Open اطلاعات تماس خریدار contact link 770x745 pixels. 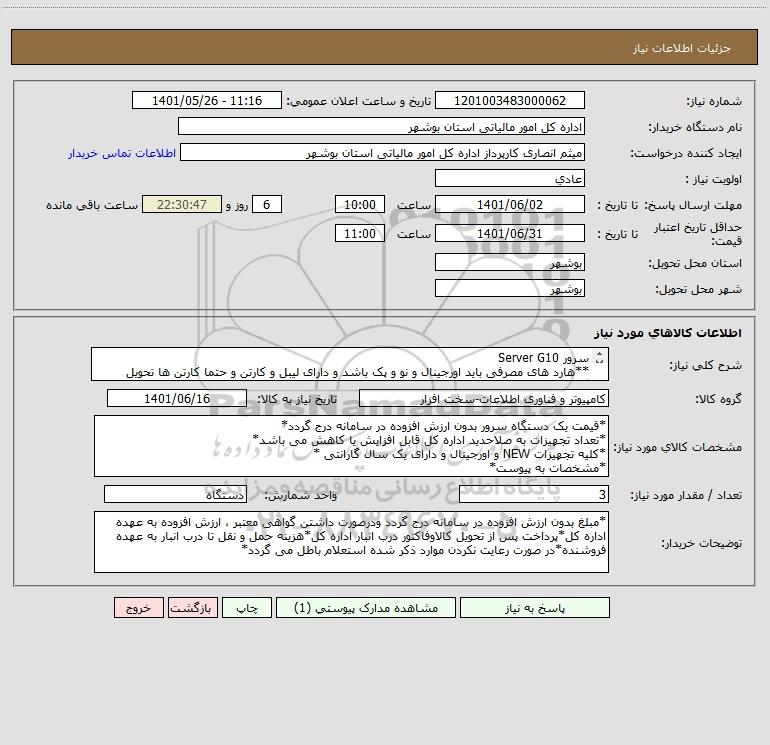[x=122, y=153]
